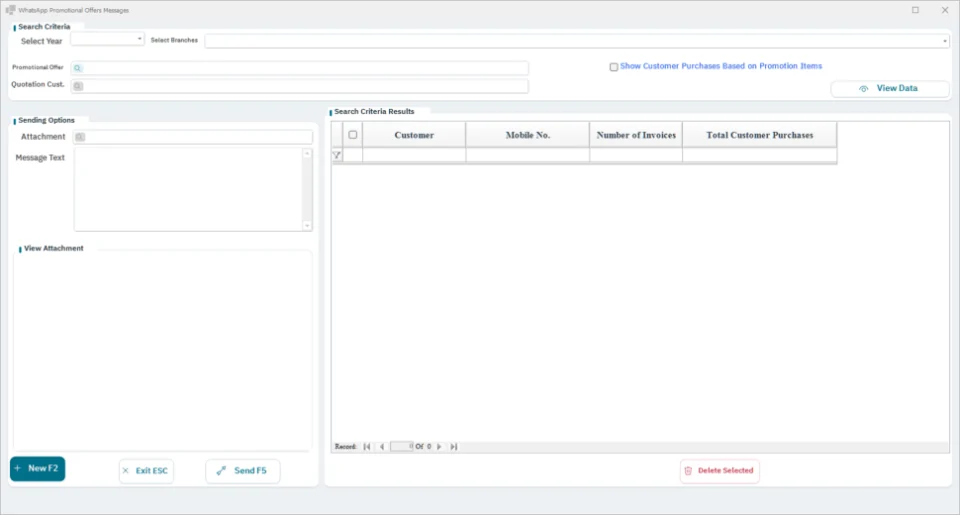Tick the select-all checkbox in grid header
Screen dimensions: 960x515
pos(353,135)
